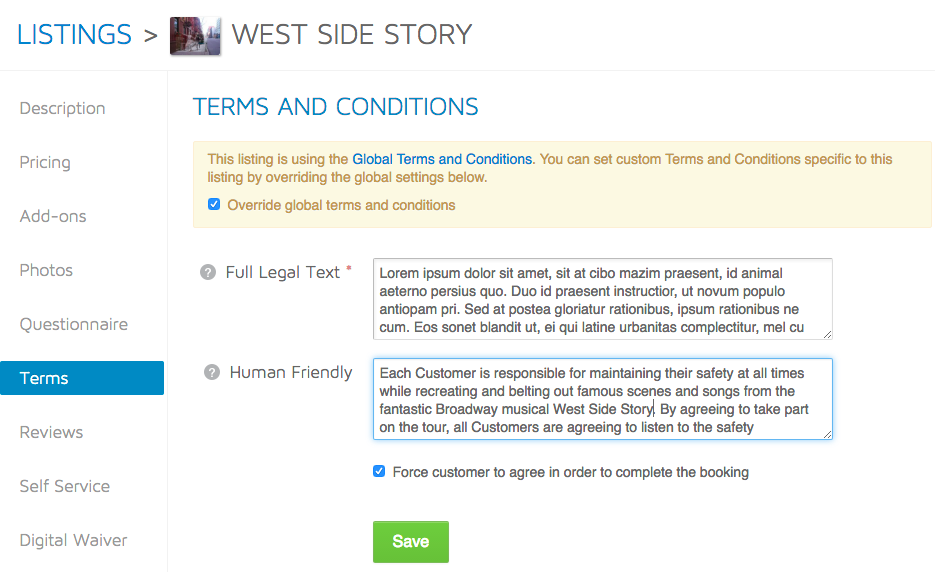Viewport: 935px width, 572px height.
Task: Open the Questionnaire section
Action: pos(74,324)
